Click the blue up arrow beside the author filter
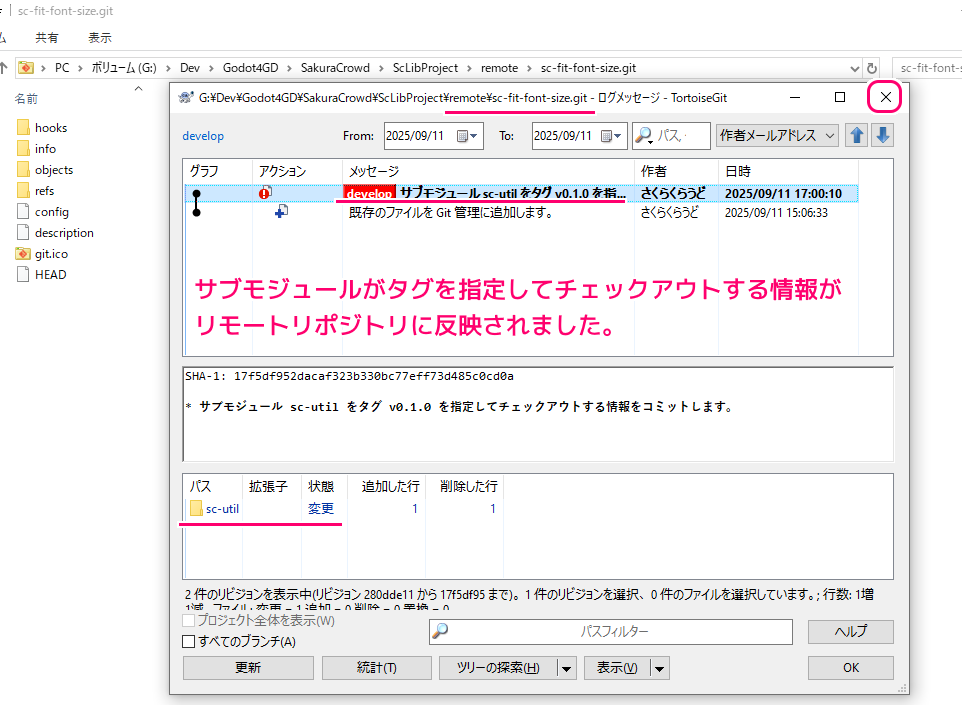The width and height of the screenshot is (962, 705). point(856,135)
